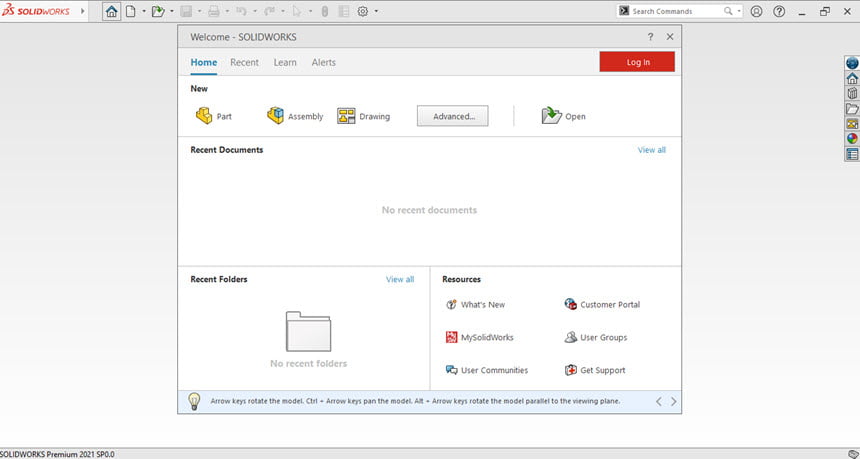Image resolution: width=860 pixels, height=459 pixels.
Task: Open Custom Properties tab in task pane
Action: [x=852, y=154]
